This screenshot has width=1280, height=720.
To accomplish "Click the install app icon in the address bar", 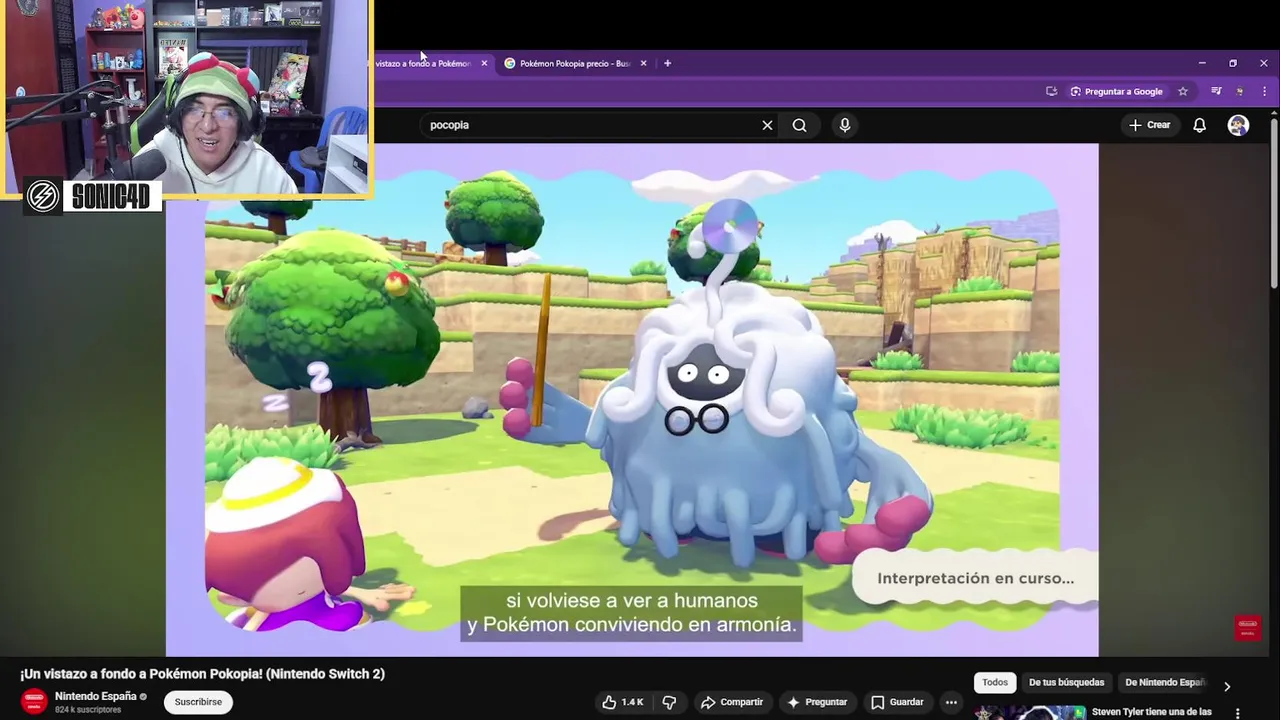I will [1051, 91].
